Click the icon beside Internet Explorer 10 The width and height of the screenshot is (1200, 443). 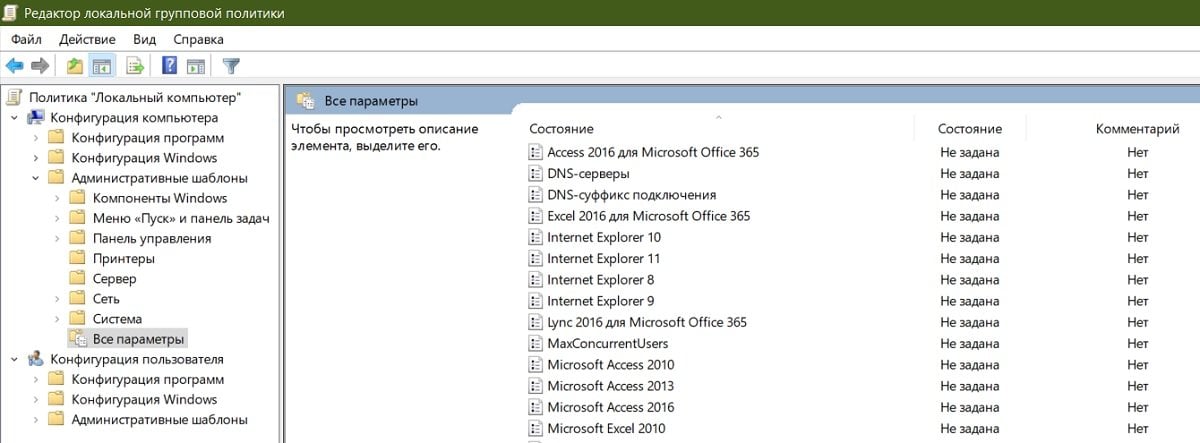(535, 237)
